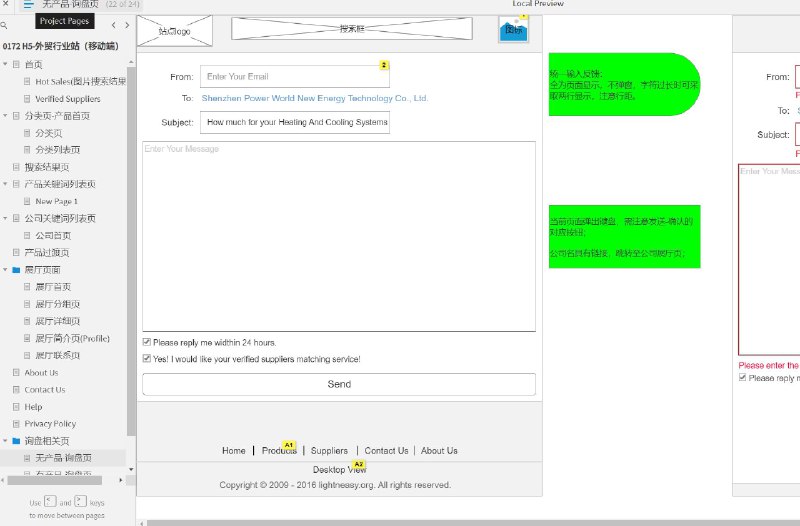Image resolution: width=800 pixels, height=526 pixels.
Task: Select the Privacy Policy page in sidebar
Action: 50,423
